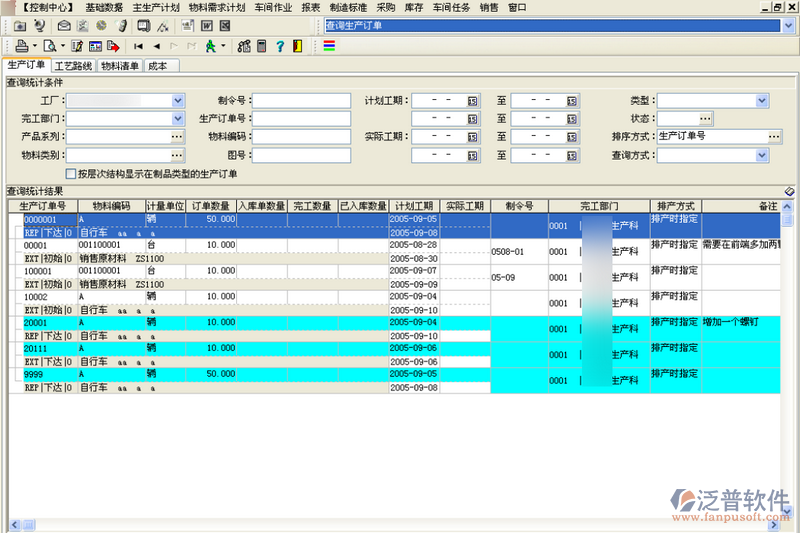This screenshot has height=533, width=800.
Task: Enable 按层次结构显示 checkbox
Action: [71, 174]
